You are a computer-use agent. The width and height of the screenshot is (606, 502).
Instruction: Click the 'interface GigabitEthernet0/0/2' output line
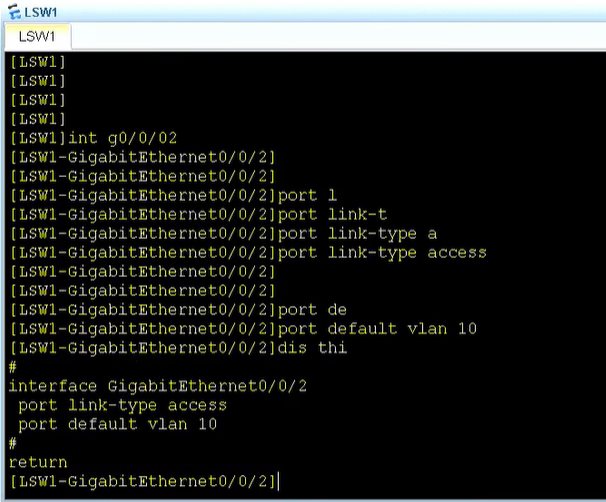[x=158, y=386]
